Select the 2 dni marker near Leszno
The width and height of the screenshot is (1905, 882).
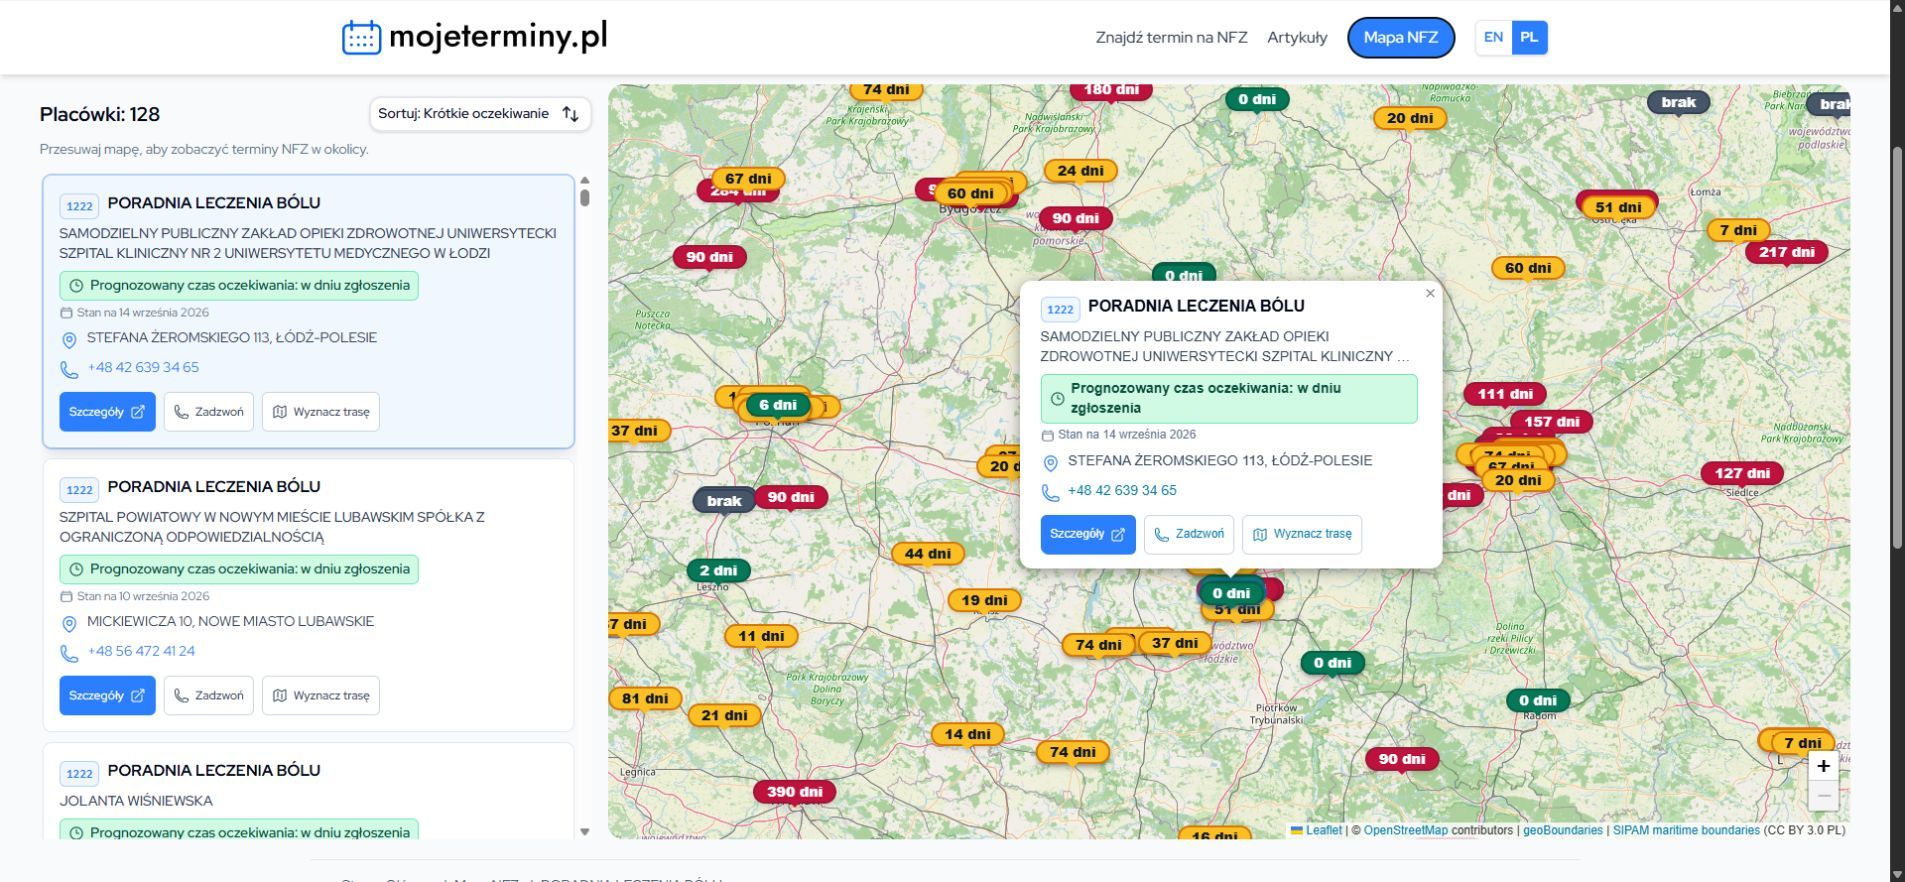pyautogui.click(x=718, y=571)
